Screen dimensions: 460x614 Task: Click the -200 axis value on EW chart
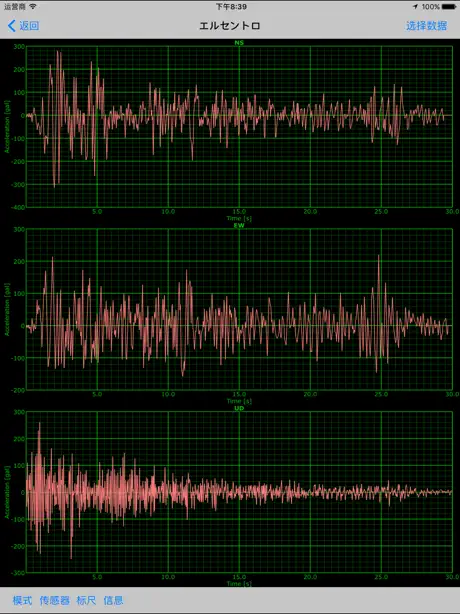18,390
